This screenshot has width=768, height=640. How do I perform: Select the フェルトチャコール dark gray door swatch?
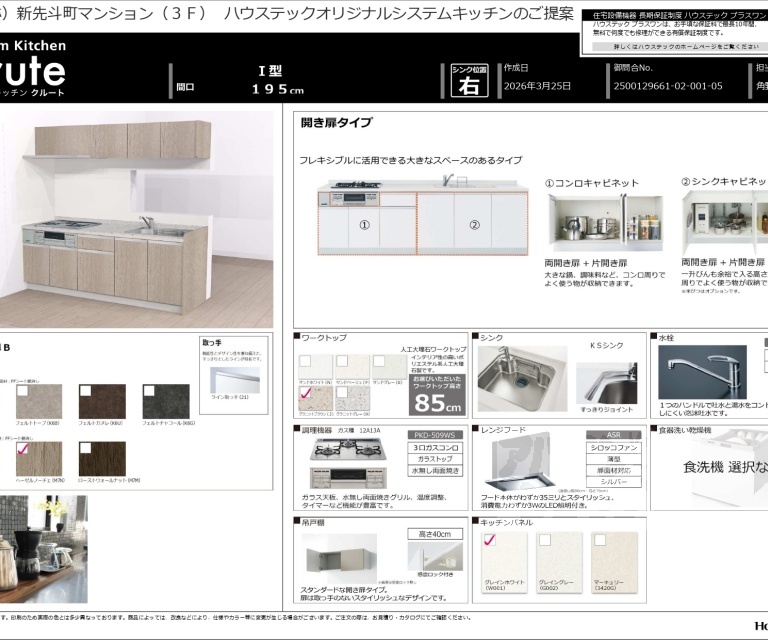[x=166, y=402]
